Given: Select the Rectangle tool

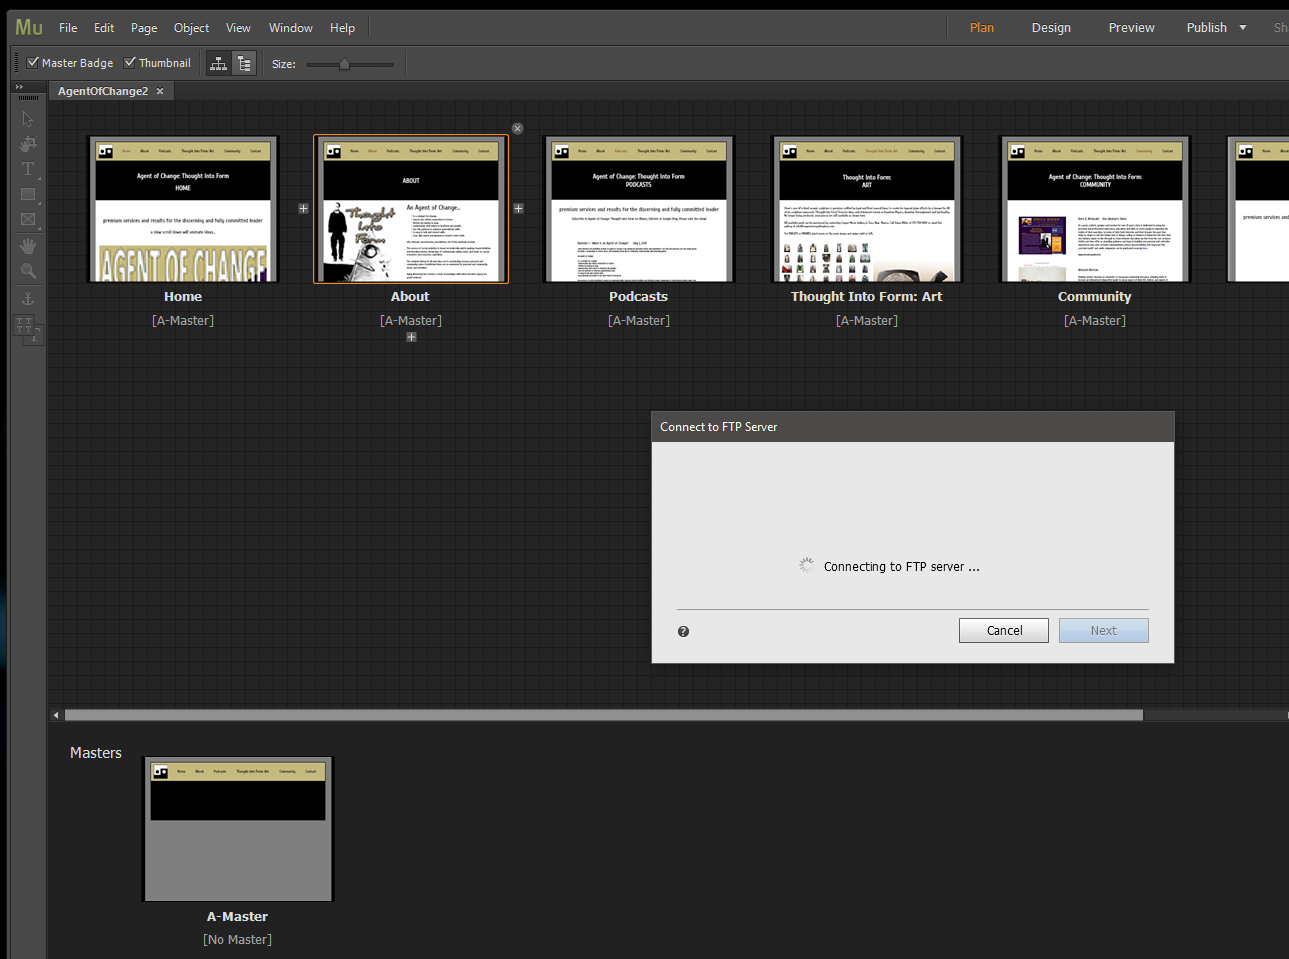Looking at the screenshot, I should point(28,194).
